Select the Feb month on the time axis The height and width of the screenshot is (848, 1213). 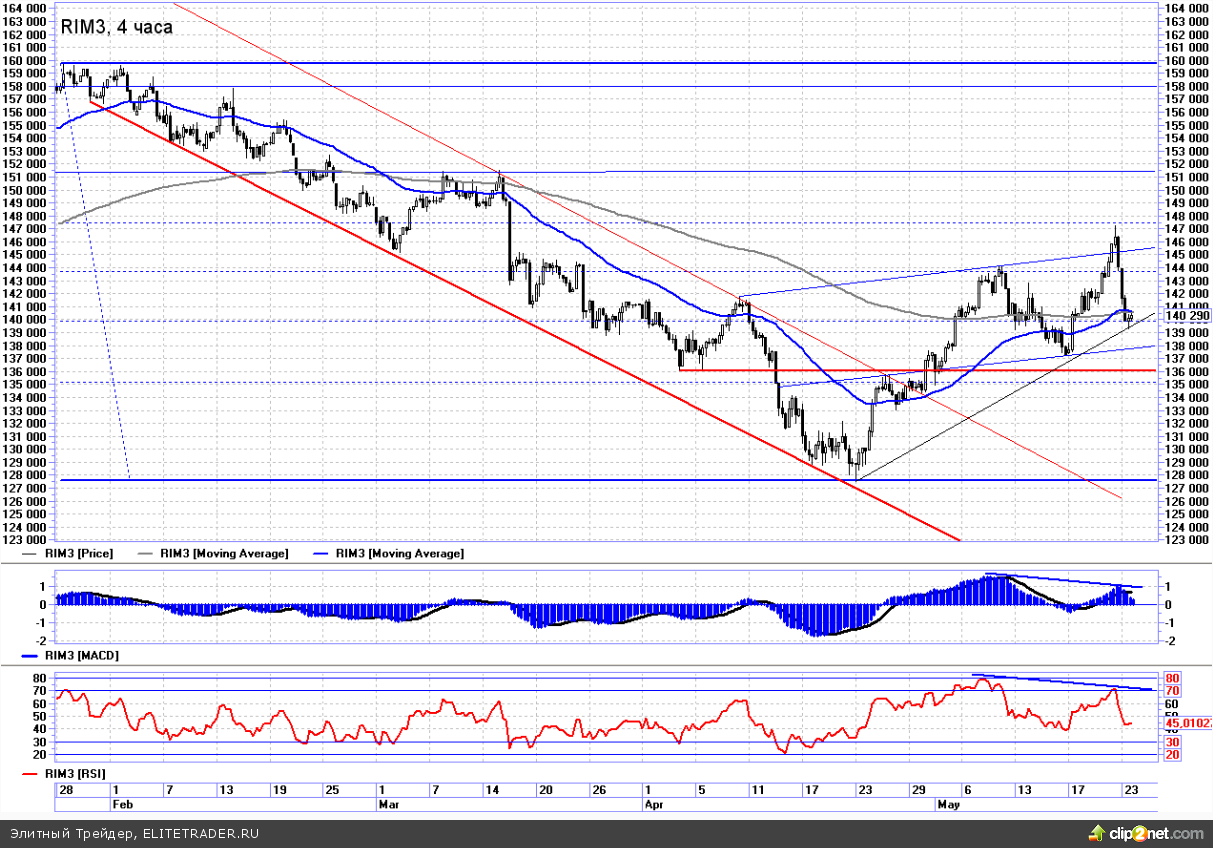tap(123, 803)
